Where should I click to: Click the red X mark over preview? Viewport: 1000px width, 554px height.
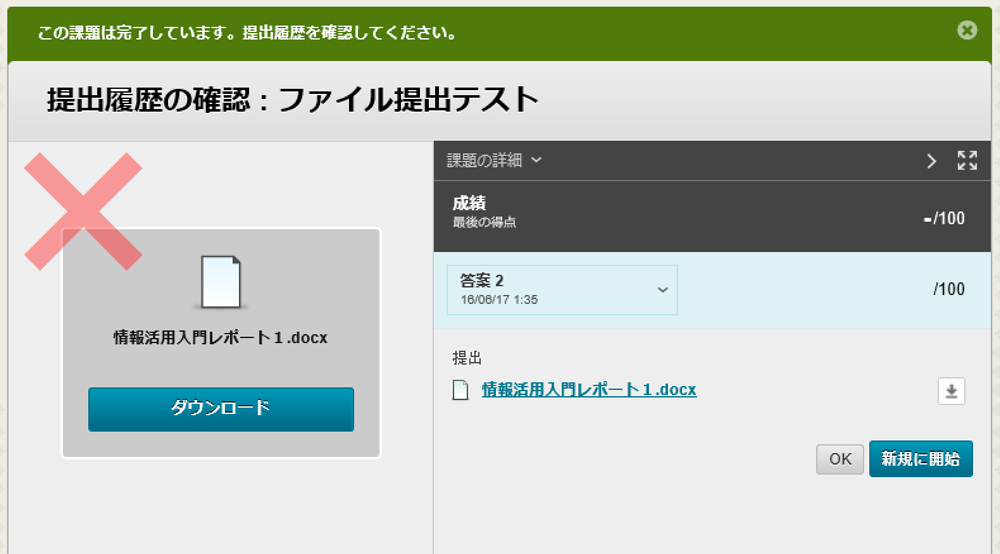pos(83,211)
